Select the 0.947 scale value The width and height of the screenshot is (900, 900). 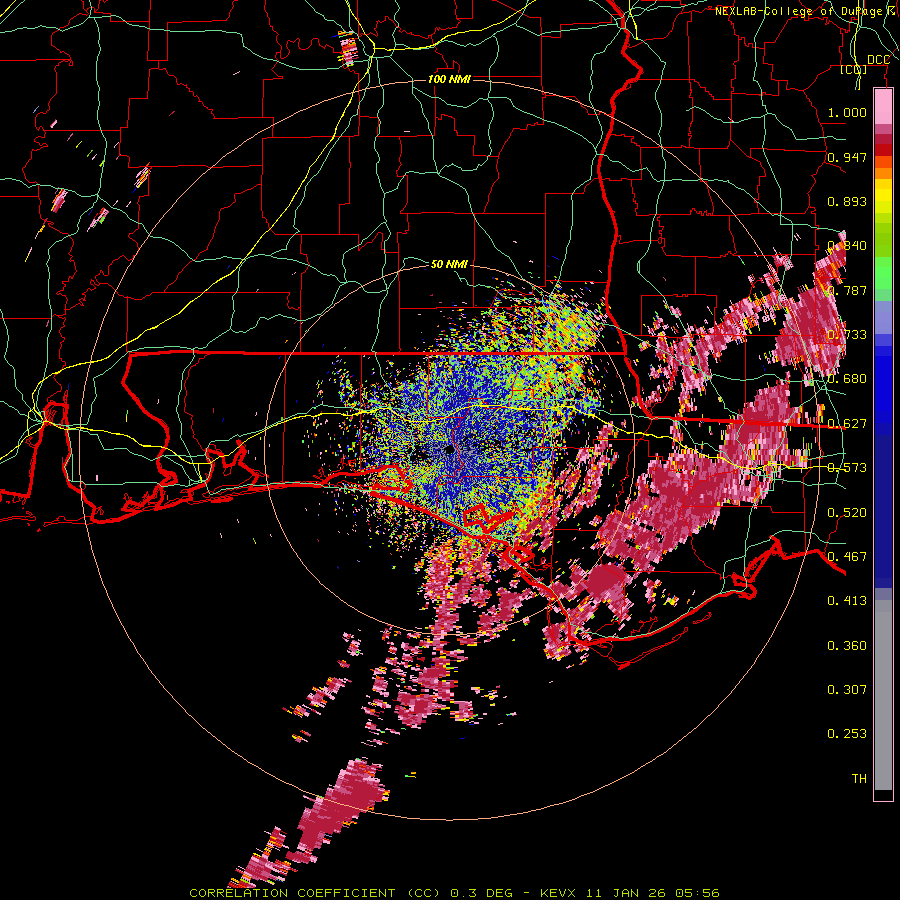(847, 157)
